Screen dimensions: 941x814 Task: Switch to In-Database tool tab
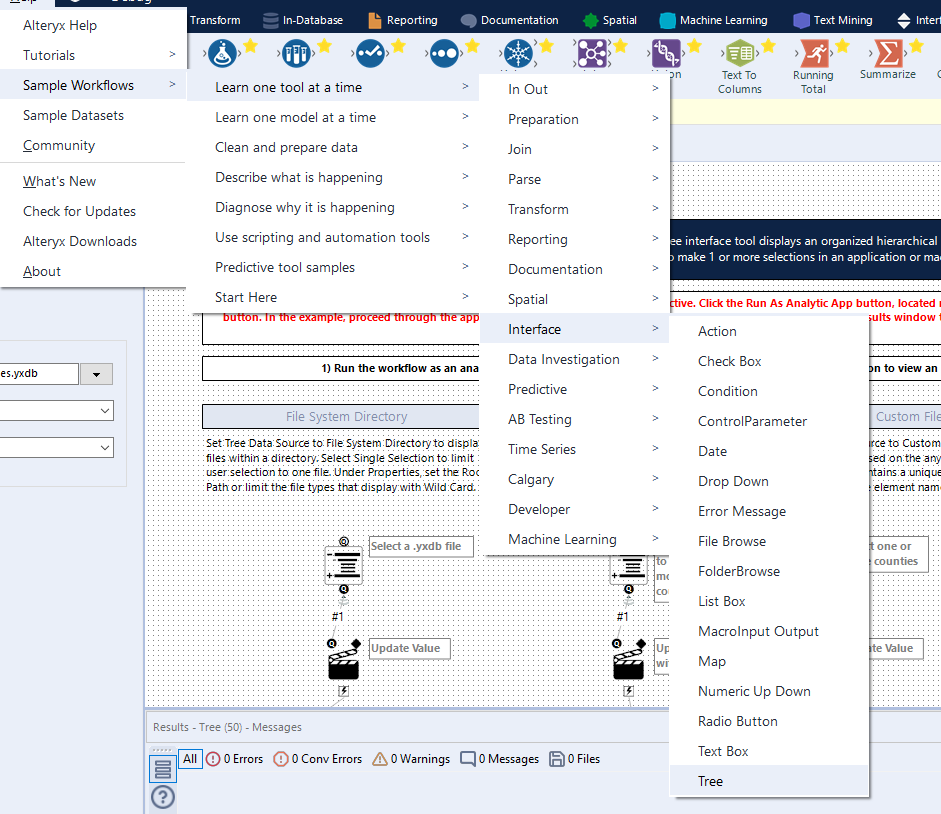click(303, 20)
